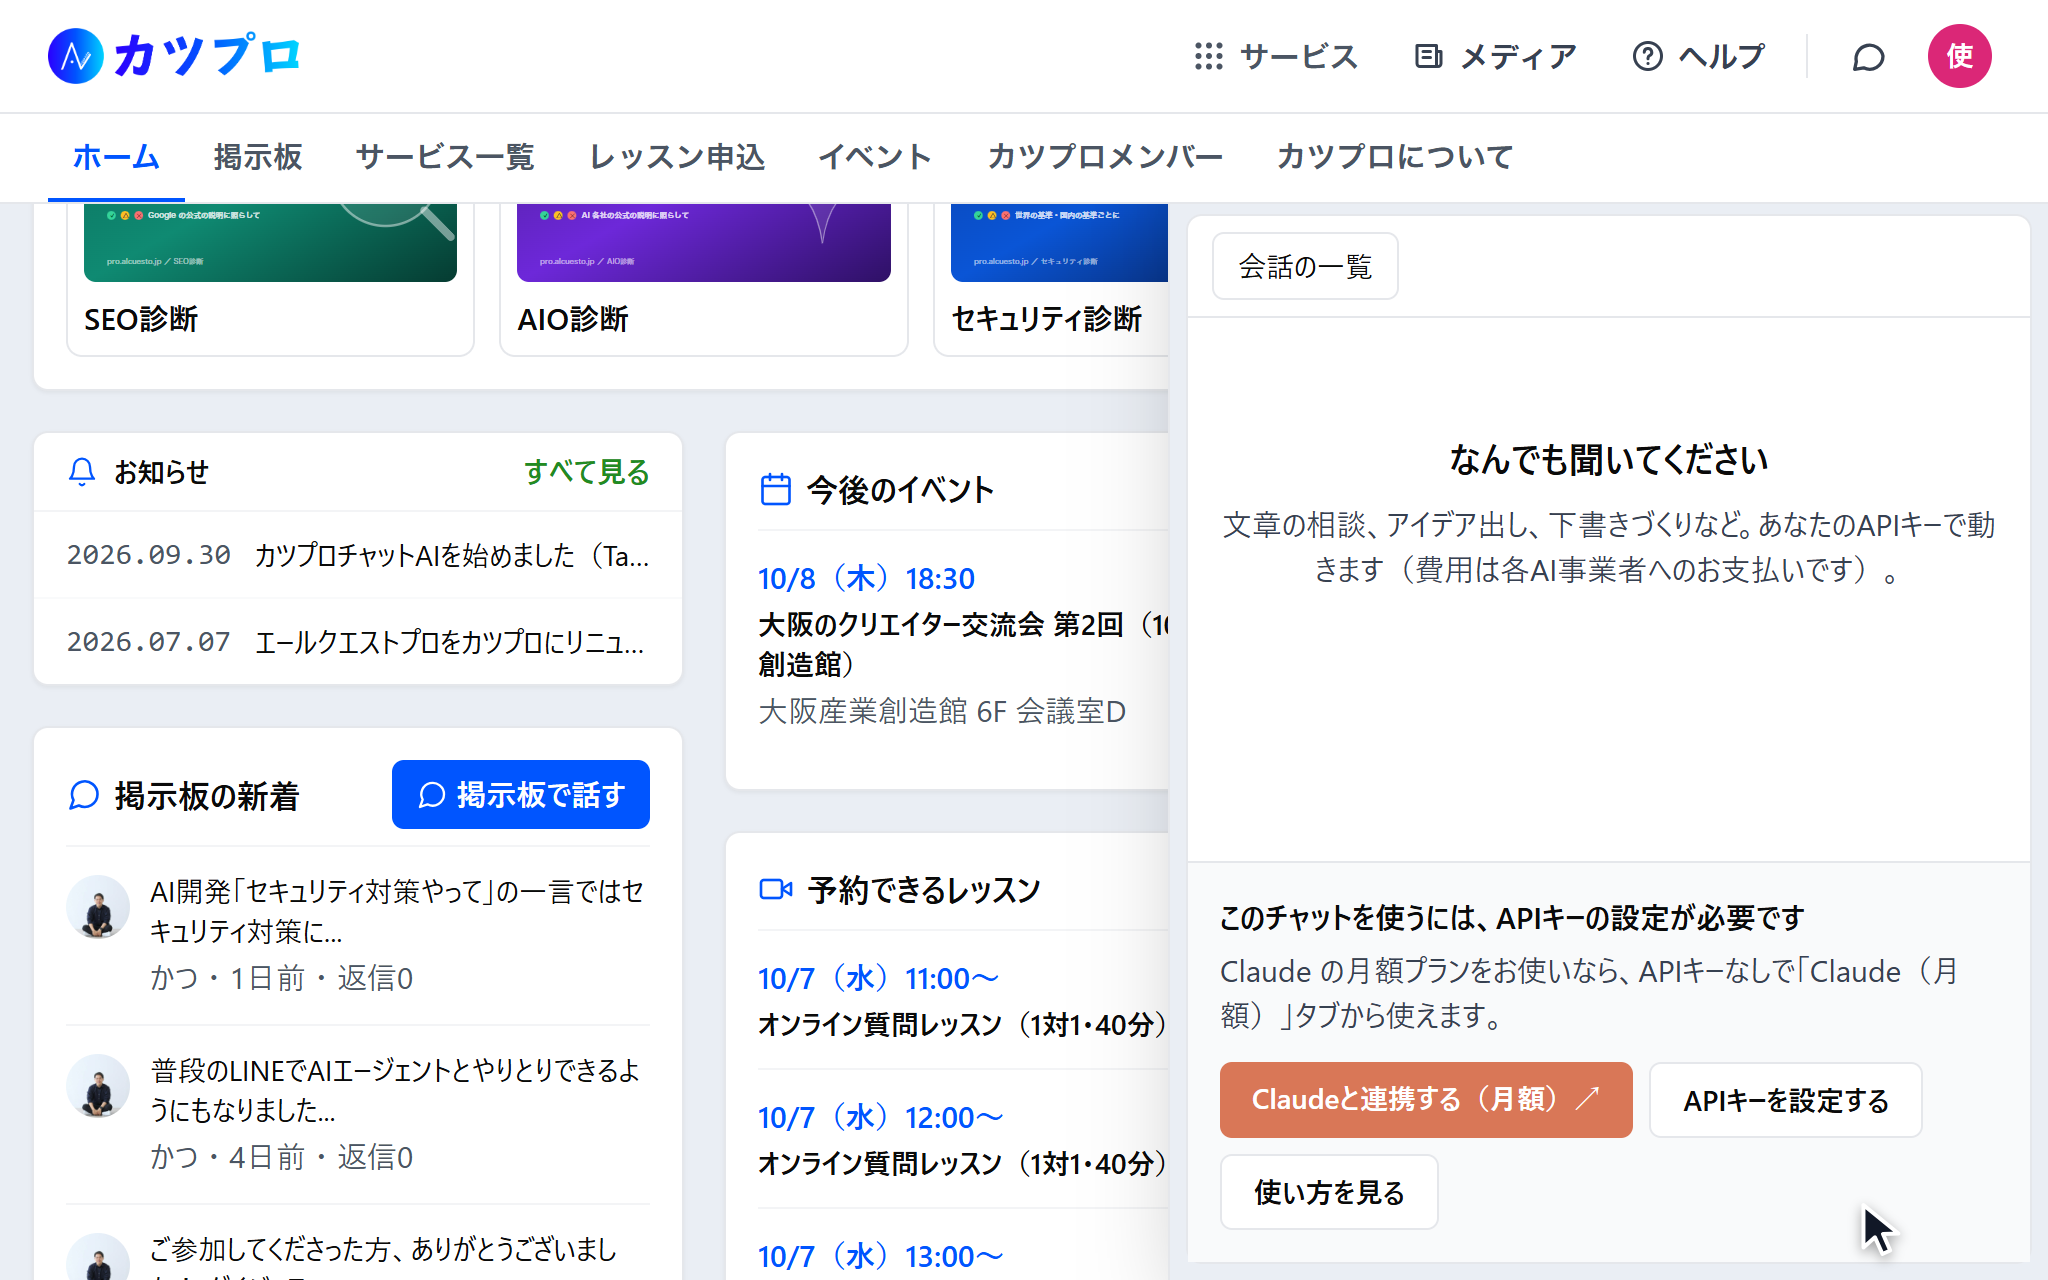Open the カツプロについて tab
Screen dimensions: 2048x1280
point(1395,157)
